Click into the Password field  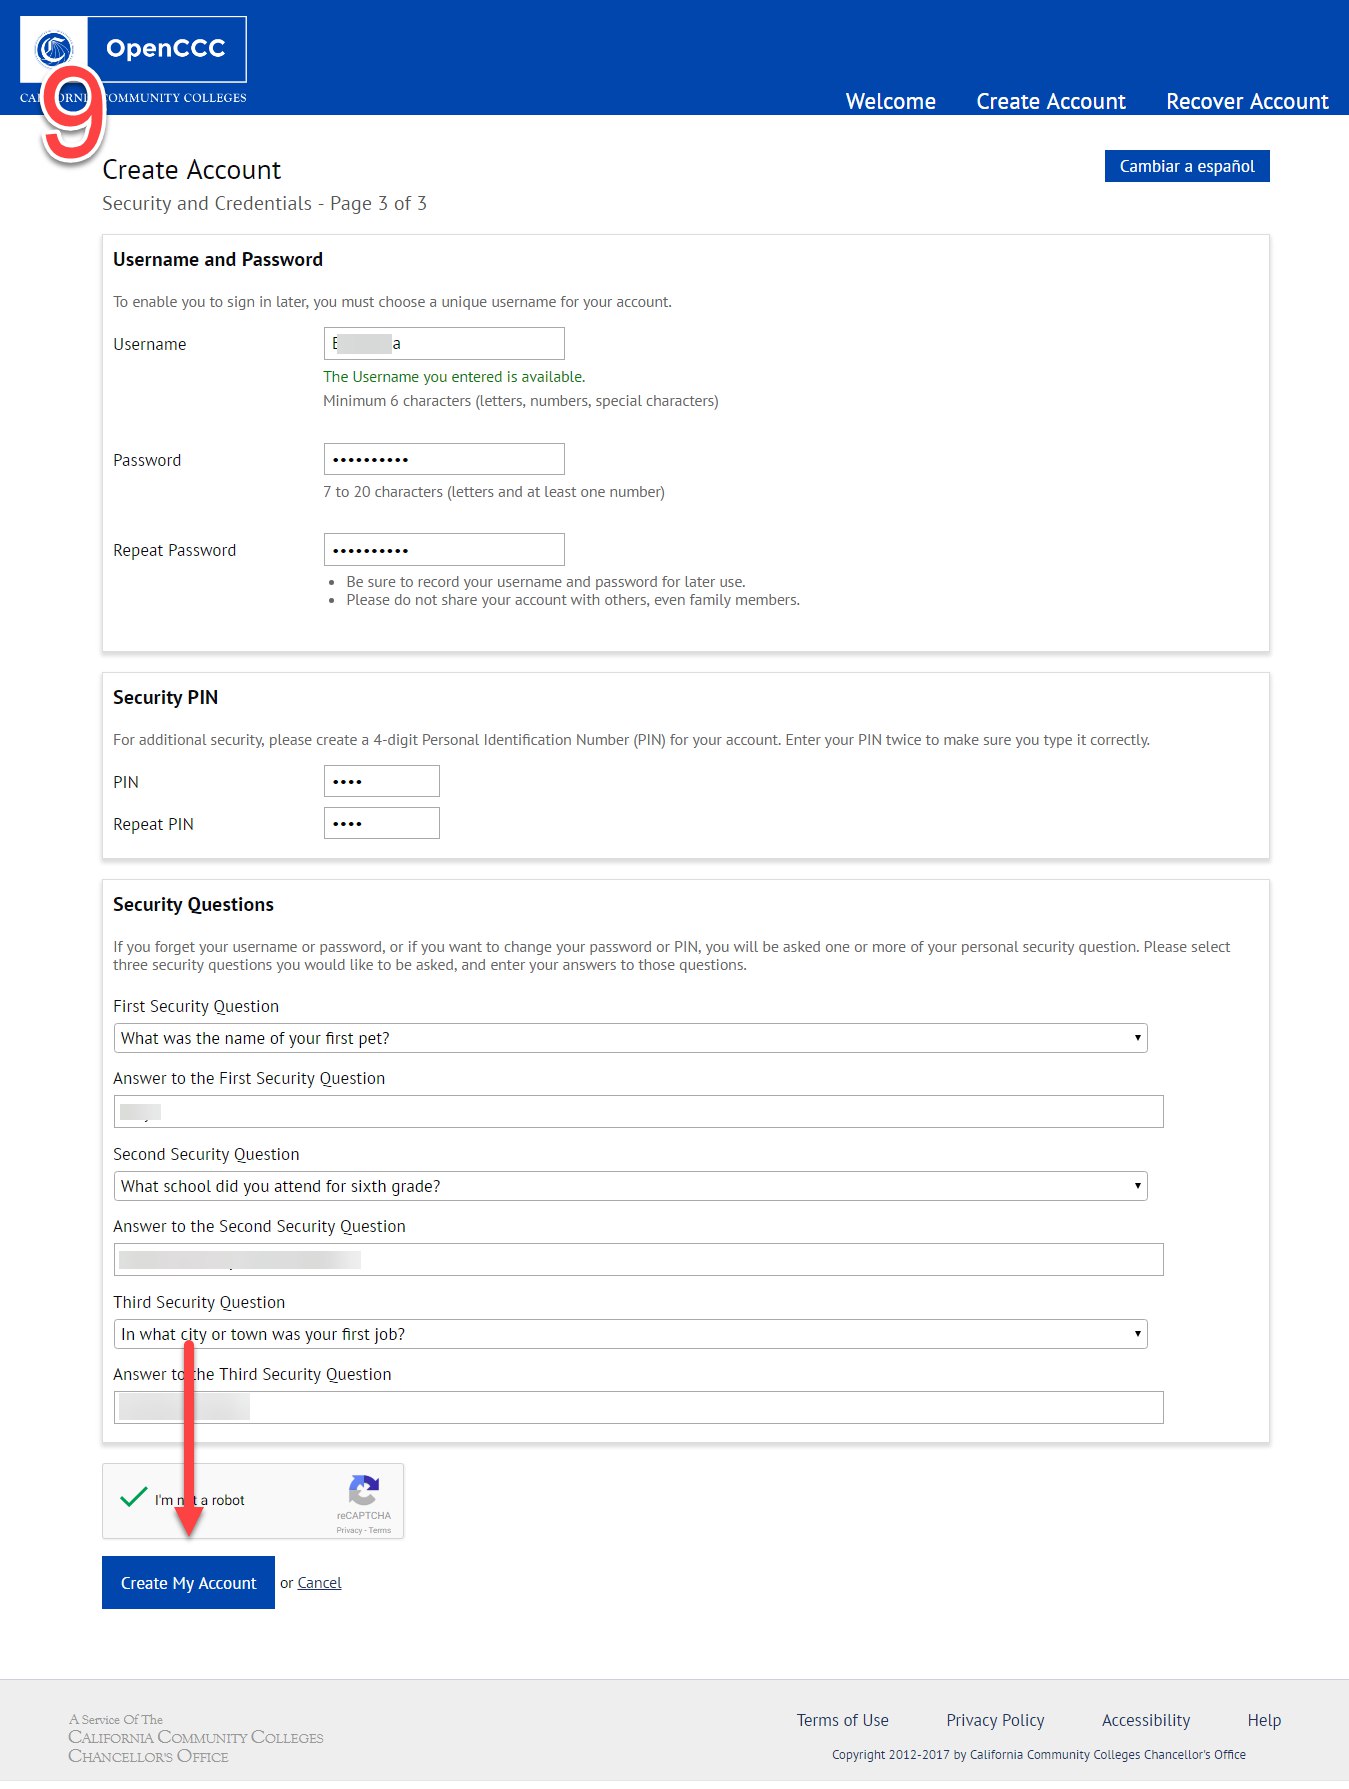(444, 460)
